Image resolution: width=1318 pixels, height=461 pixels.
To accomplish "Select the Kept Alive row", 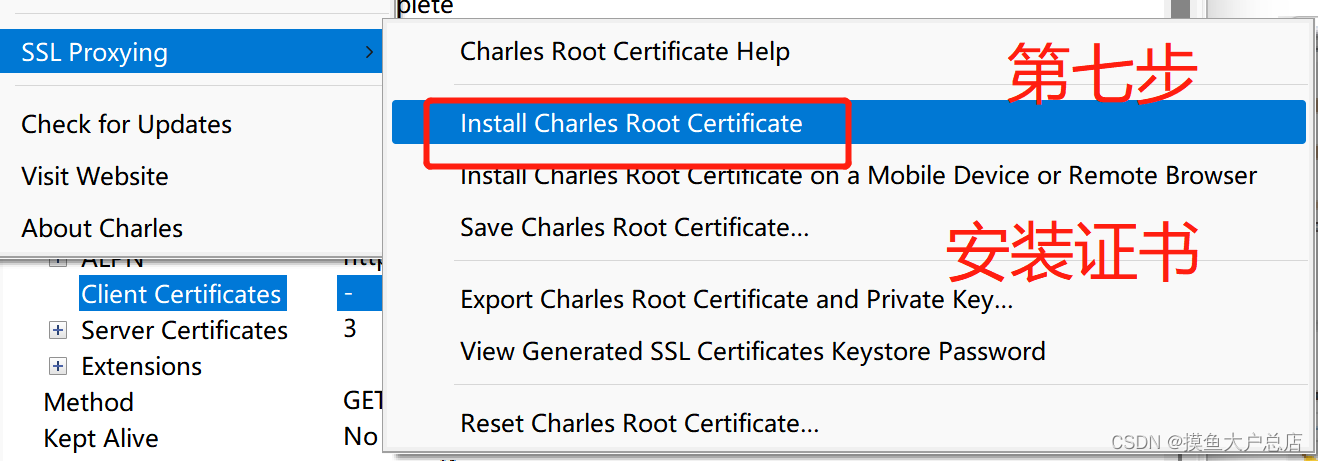I will [x=101, y=438].
